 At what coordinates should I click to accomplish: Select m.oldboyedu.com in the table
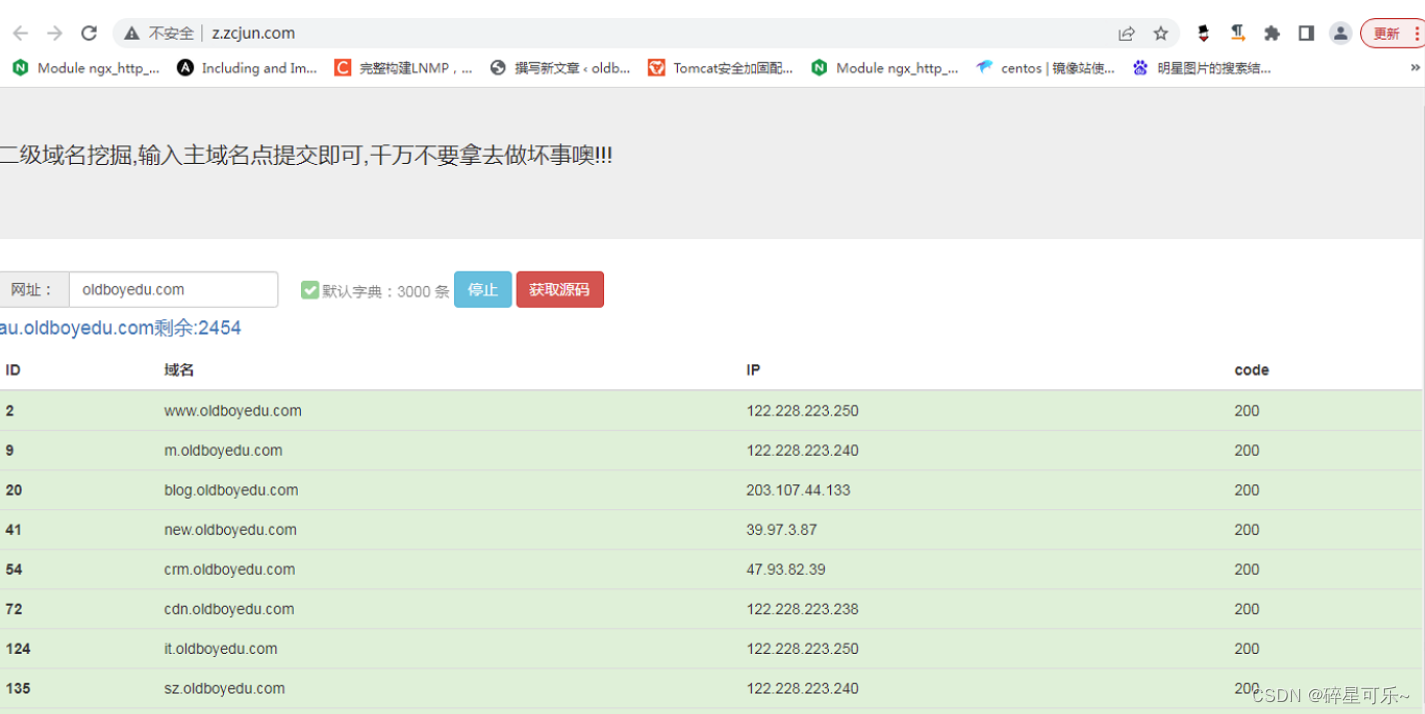pos(223,451)
